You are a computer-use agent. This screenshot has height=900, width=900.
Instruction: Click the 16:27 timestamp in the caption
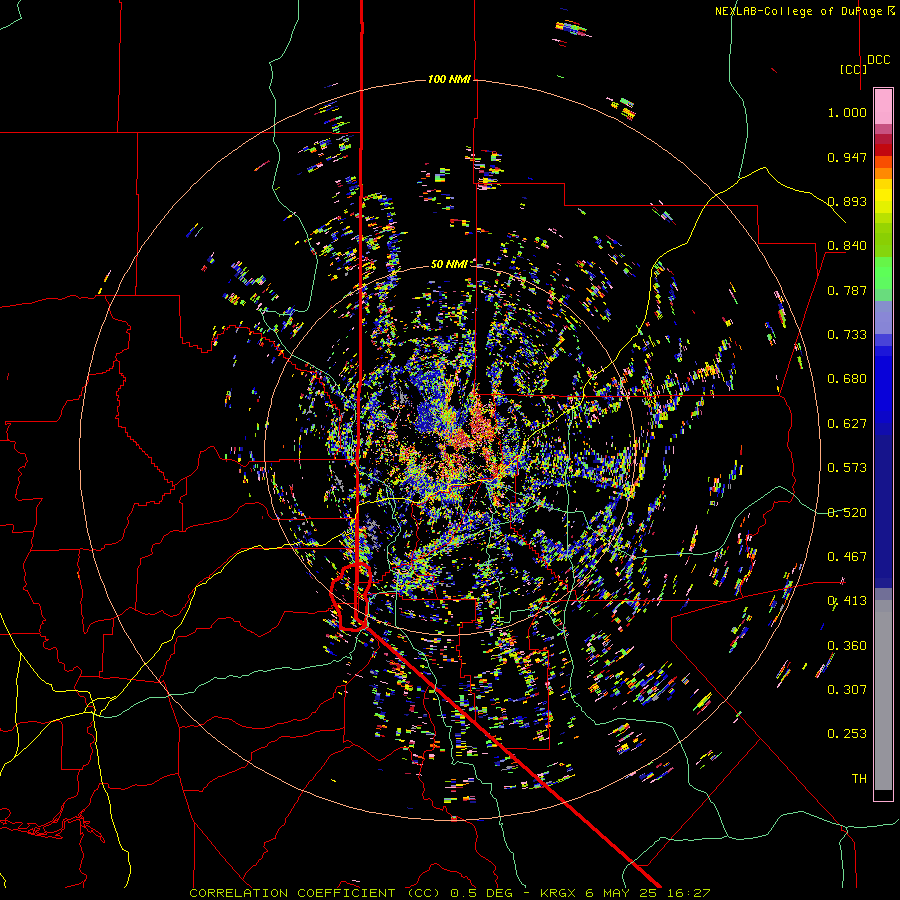pyautogui.click(x=691, y=893)
